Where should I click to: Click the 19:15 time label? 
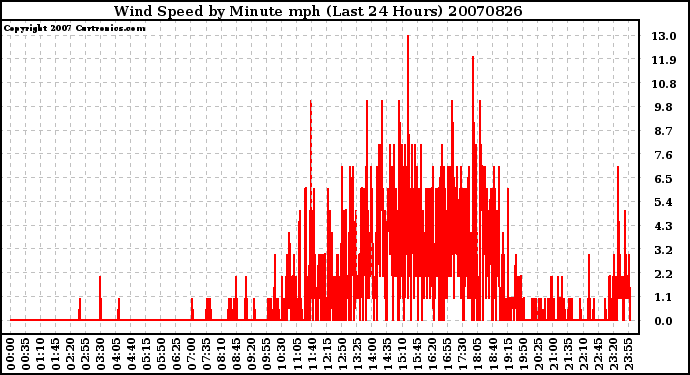click(508, 355)
